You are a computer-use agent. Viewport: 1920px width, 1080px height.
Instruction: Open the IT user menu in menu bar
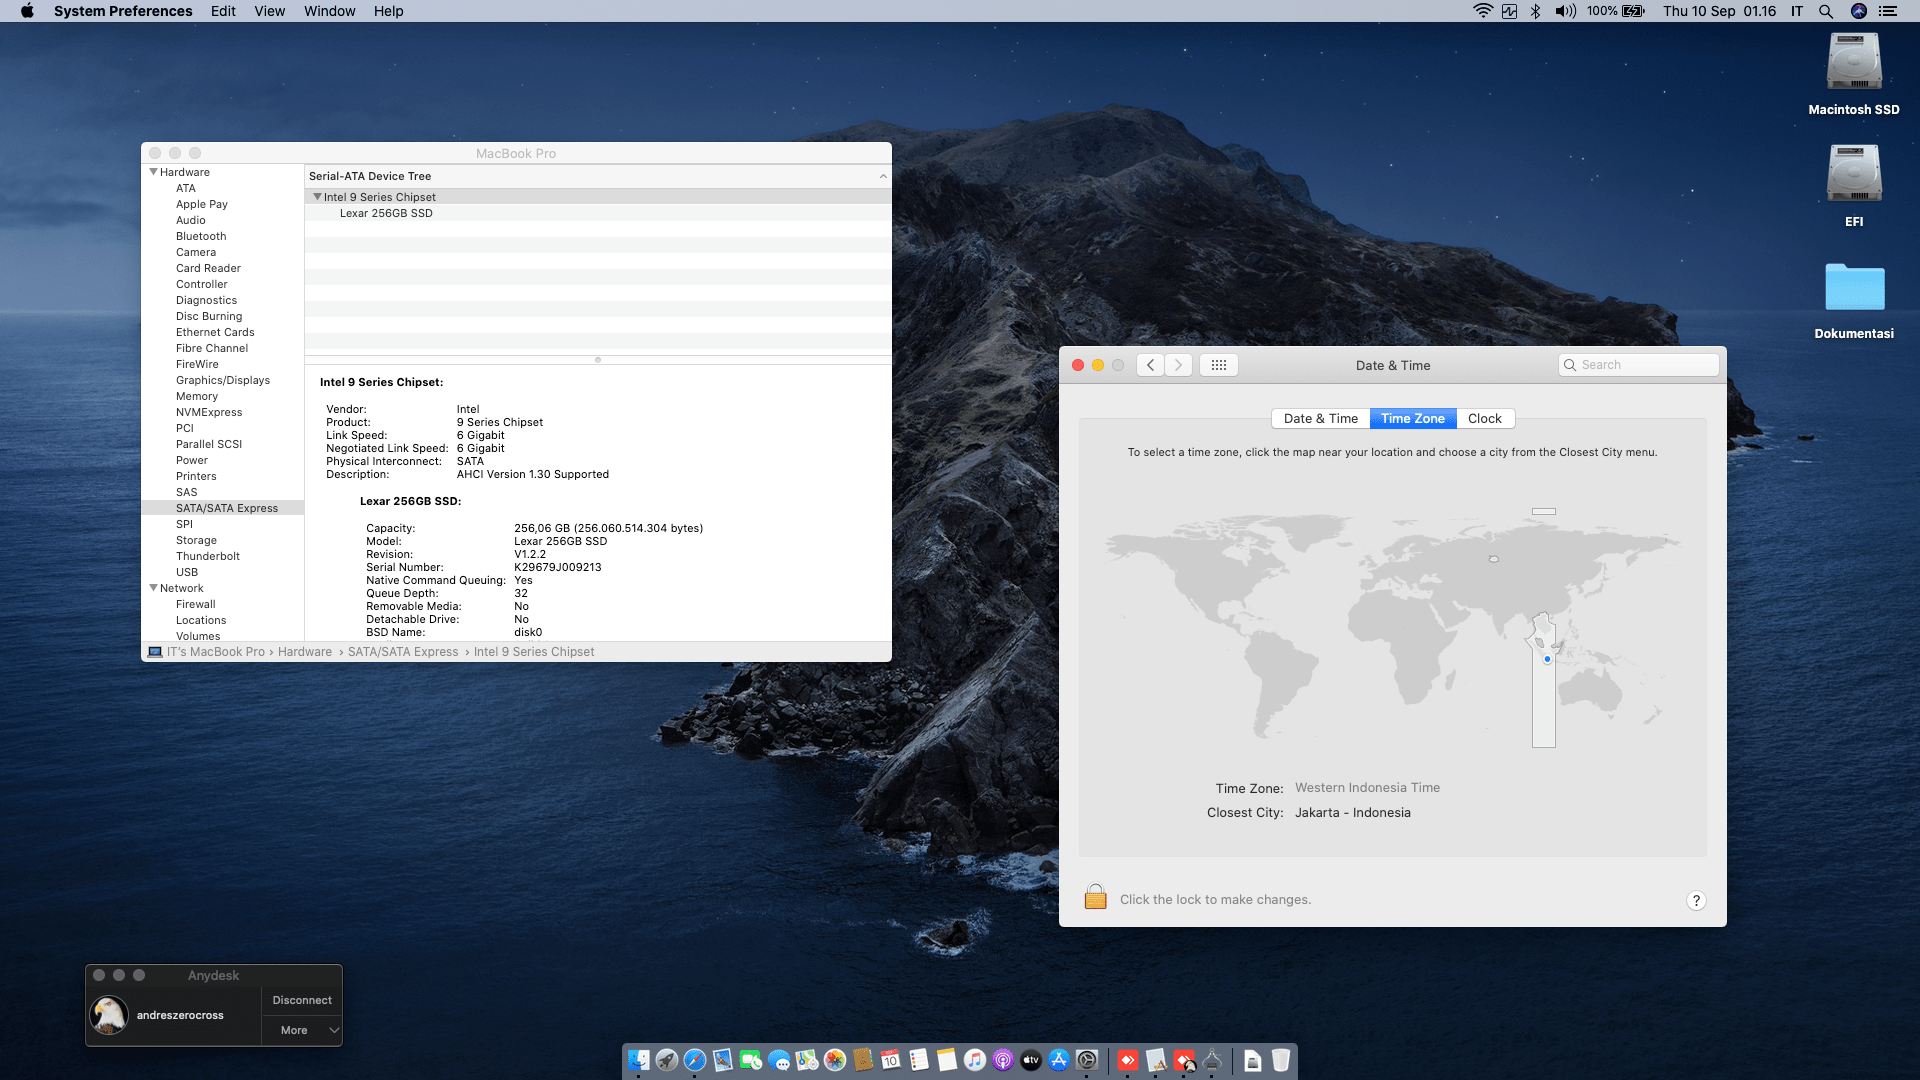pos(1797,11)
